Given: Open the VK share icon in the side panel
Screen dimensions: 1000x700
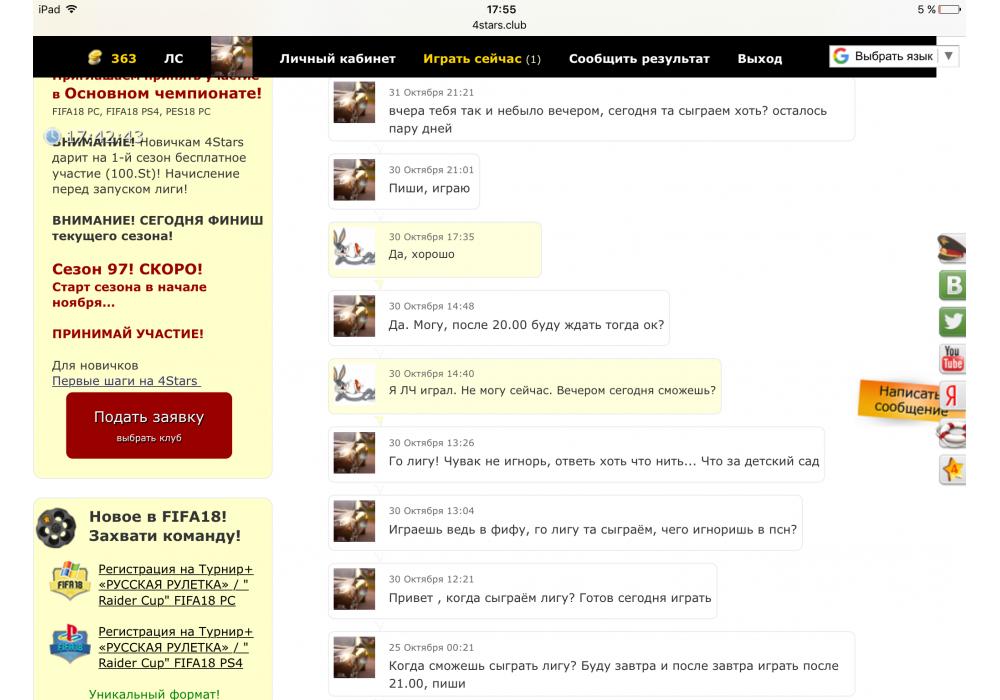Looking at the screenshot, I should tap(953, 285).
